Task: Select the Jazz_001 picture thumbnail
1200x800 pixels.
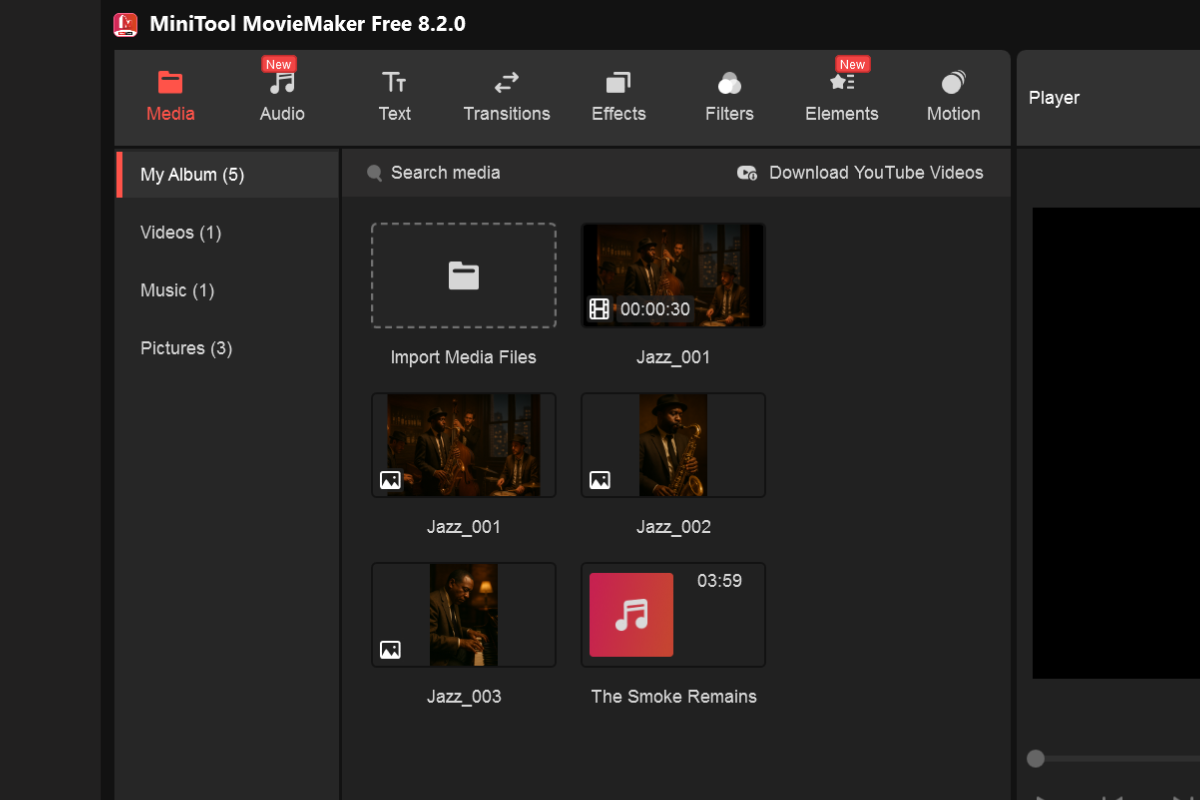Action: [x=464, y=445]
